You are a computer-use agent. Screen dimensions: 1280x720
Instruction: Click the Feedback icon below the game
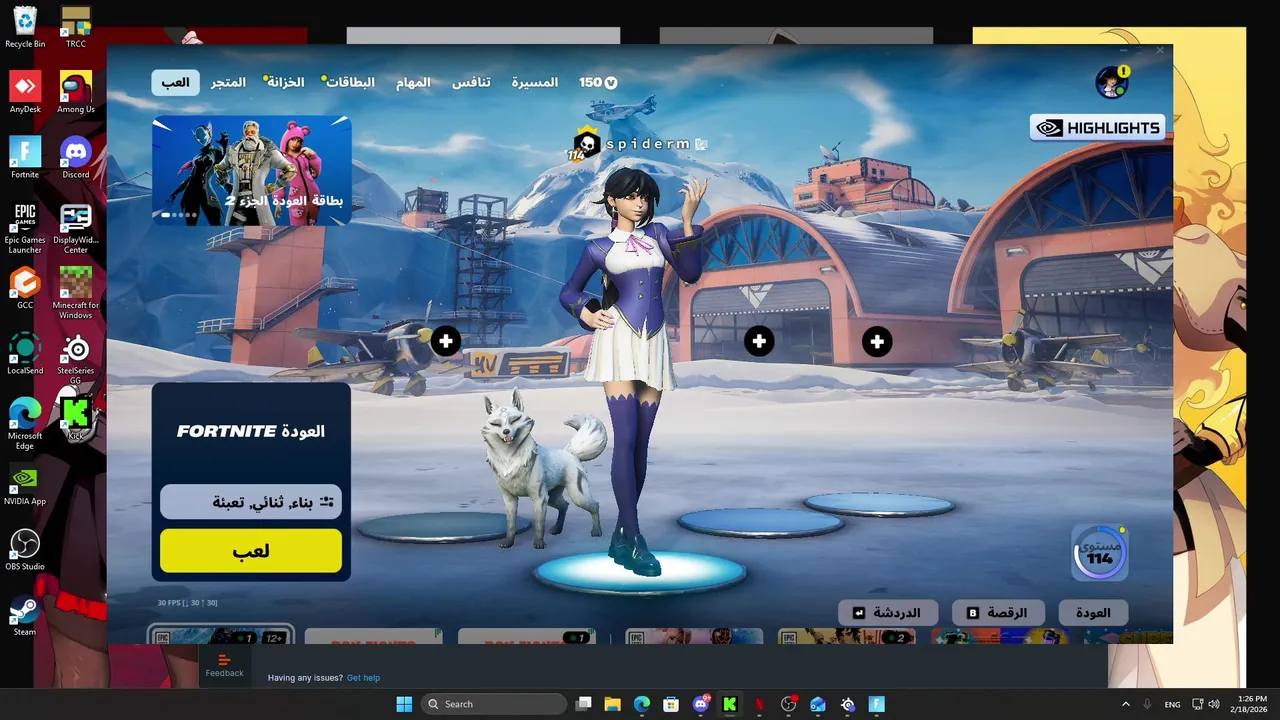pos(224,665)
